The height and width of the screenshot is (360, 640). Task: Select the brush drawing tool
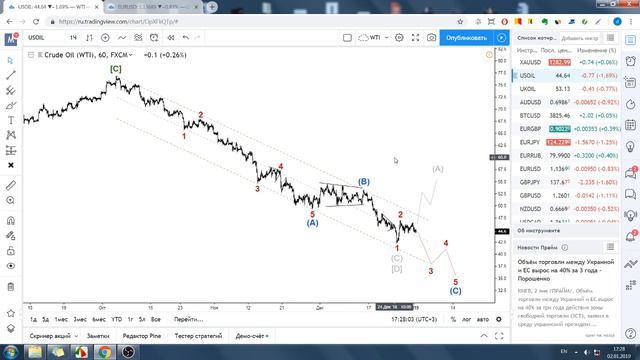point(11,105)
